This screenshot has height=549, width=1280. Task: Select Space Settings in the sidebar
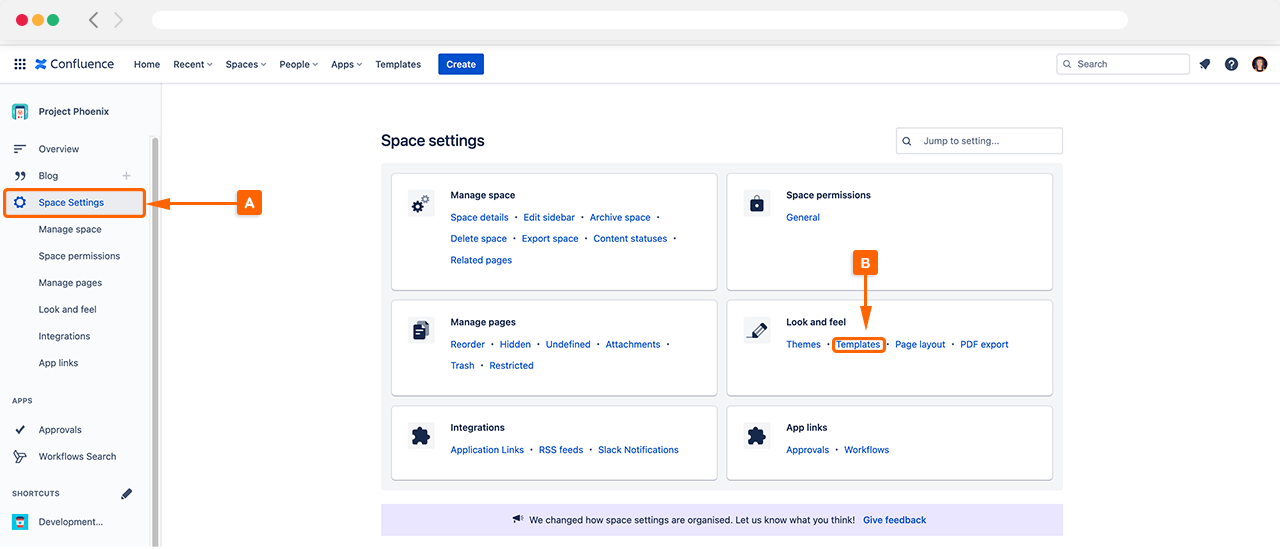71,203
